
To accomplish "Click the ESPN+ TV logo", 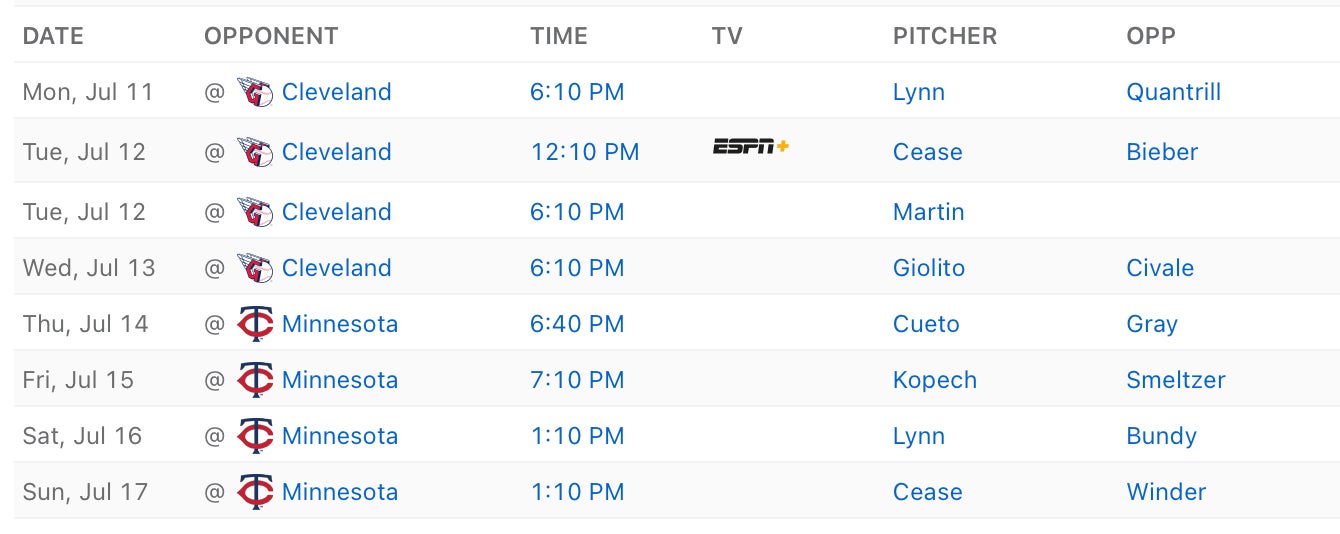I will click(750, 147).
